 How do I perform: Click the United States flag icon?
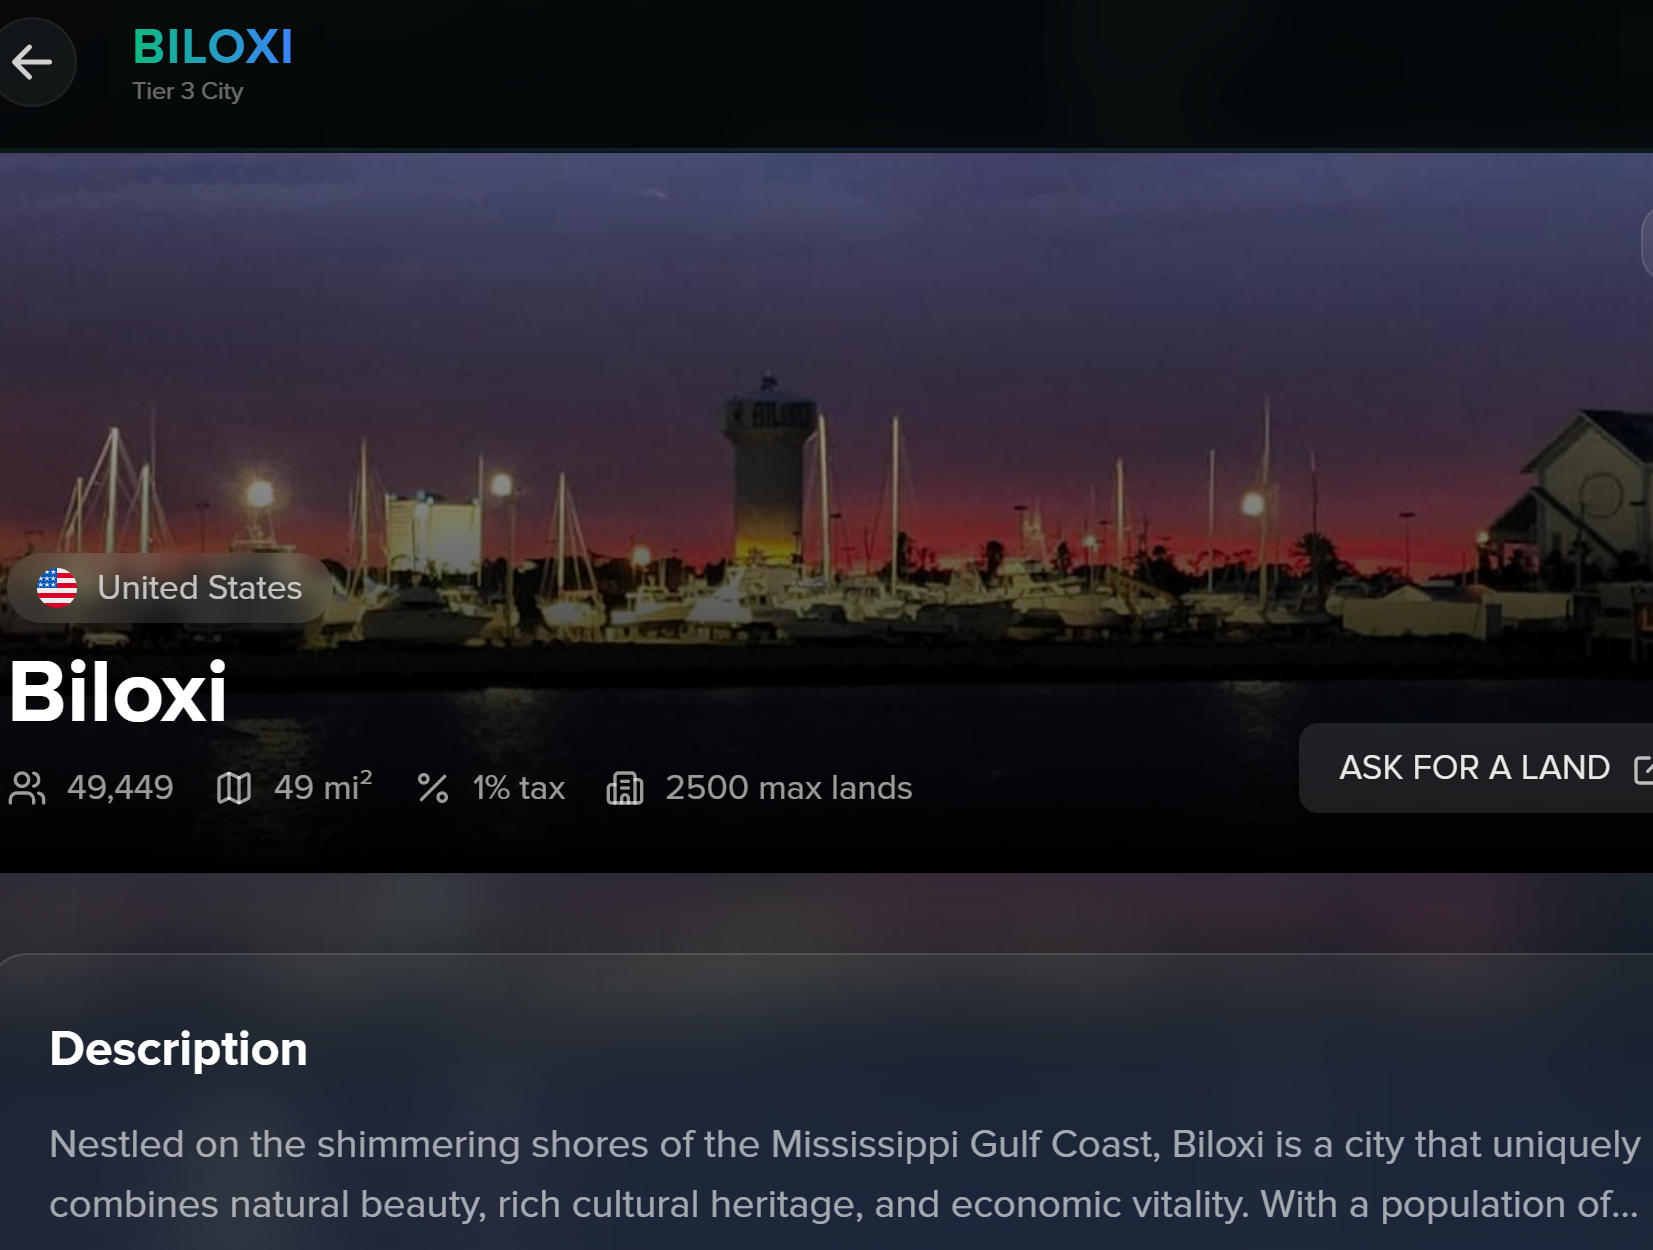(57, 588)
